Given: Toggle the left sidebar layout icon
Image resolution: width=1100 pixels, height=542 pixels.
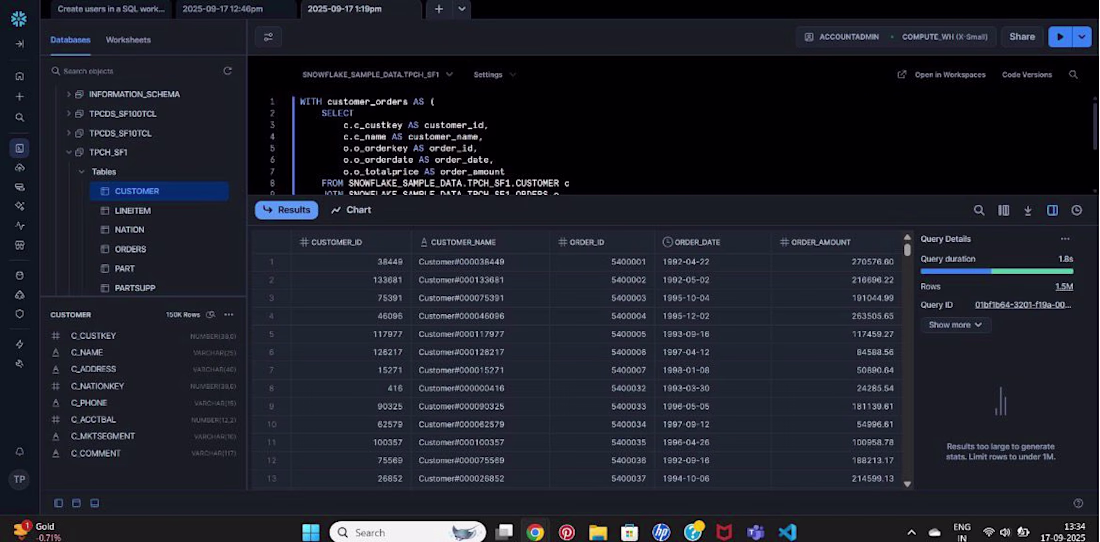Looking at the screenshot, I should [x=58, y=503].
